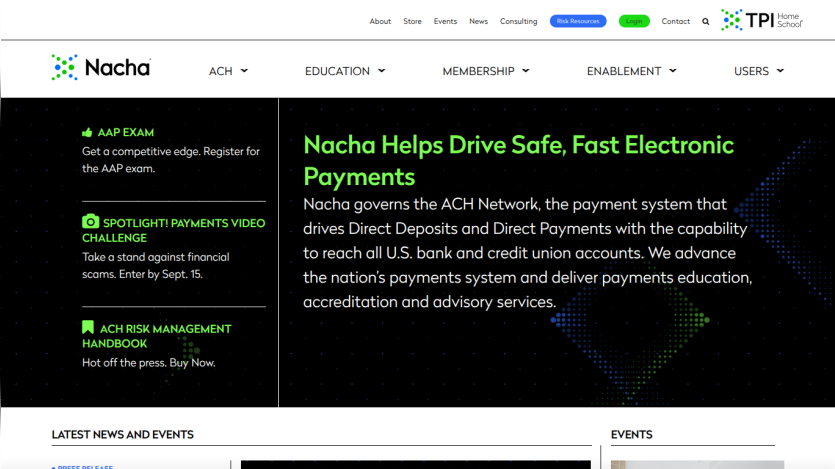Open the Consulting link

pos(518,21)
